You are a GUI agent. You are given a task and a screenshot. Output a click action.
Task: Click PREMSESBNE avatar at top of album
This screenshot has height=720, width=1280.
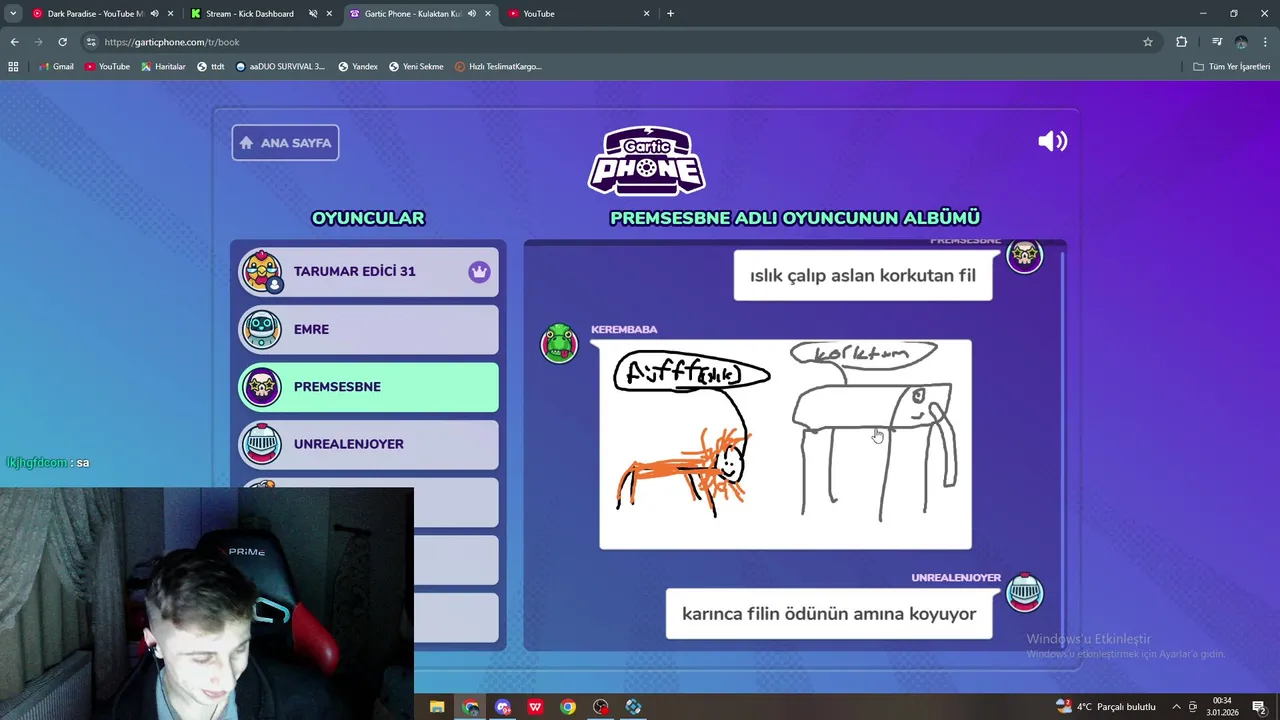click(x=1024, y=255)
